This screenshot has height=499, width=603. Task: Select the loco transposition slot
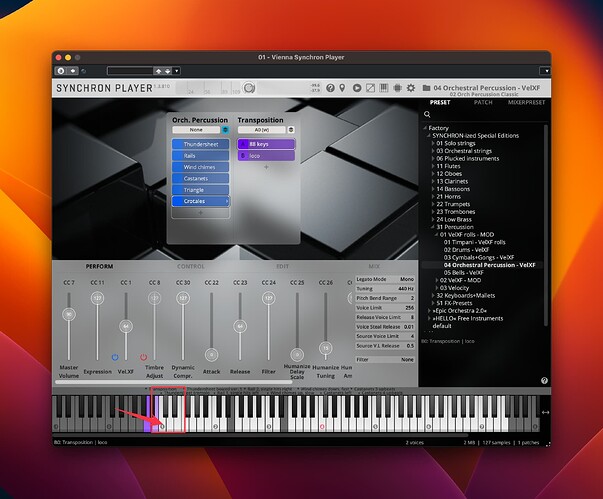[x=266, y=156]
